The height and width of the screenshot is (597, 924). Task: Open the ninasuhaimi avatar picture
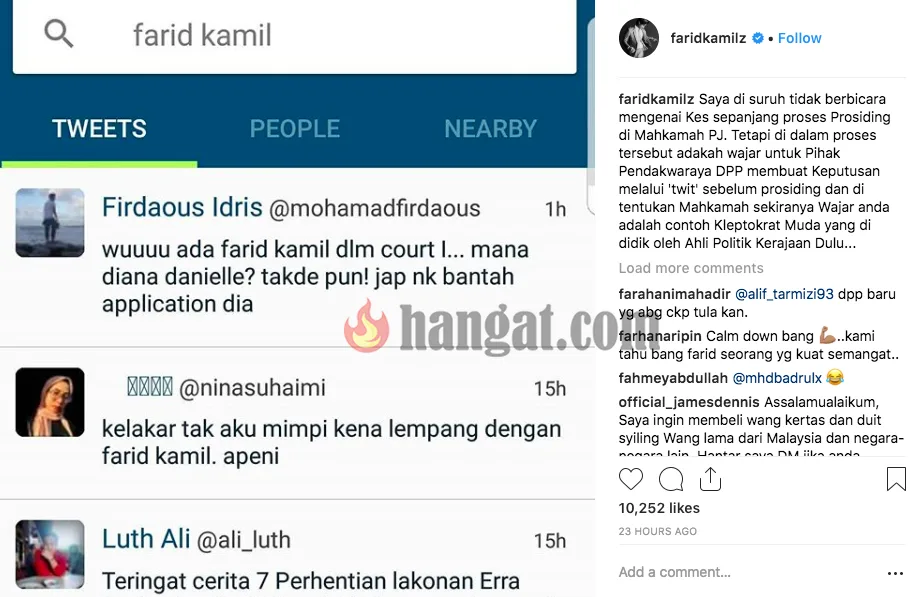point(50,402)
